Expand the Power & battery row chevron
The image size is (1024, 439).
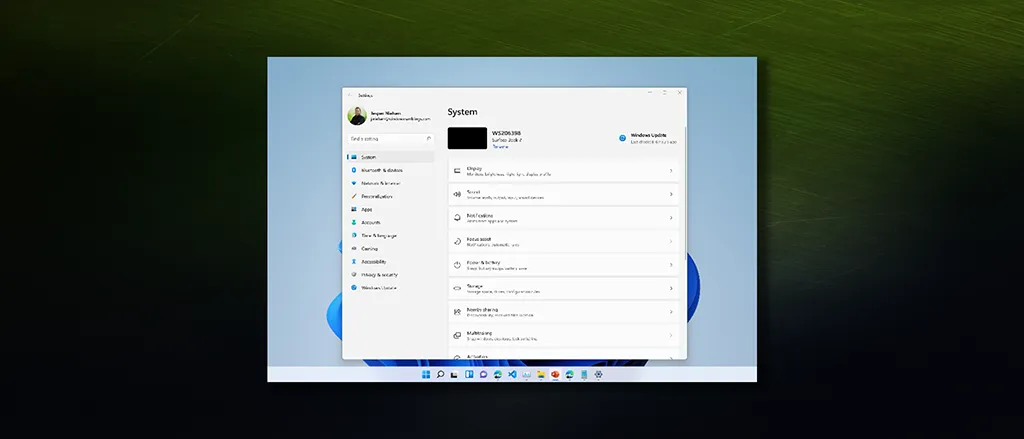671,265
